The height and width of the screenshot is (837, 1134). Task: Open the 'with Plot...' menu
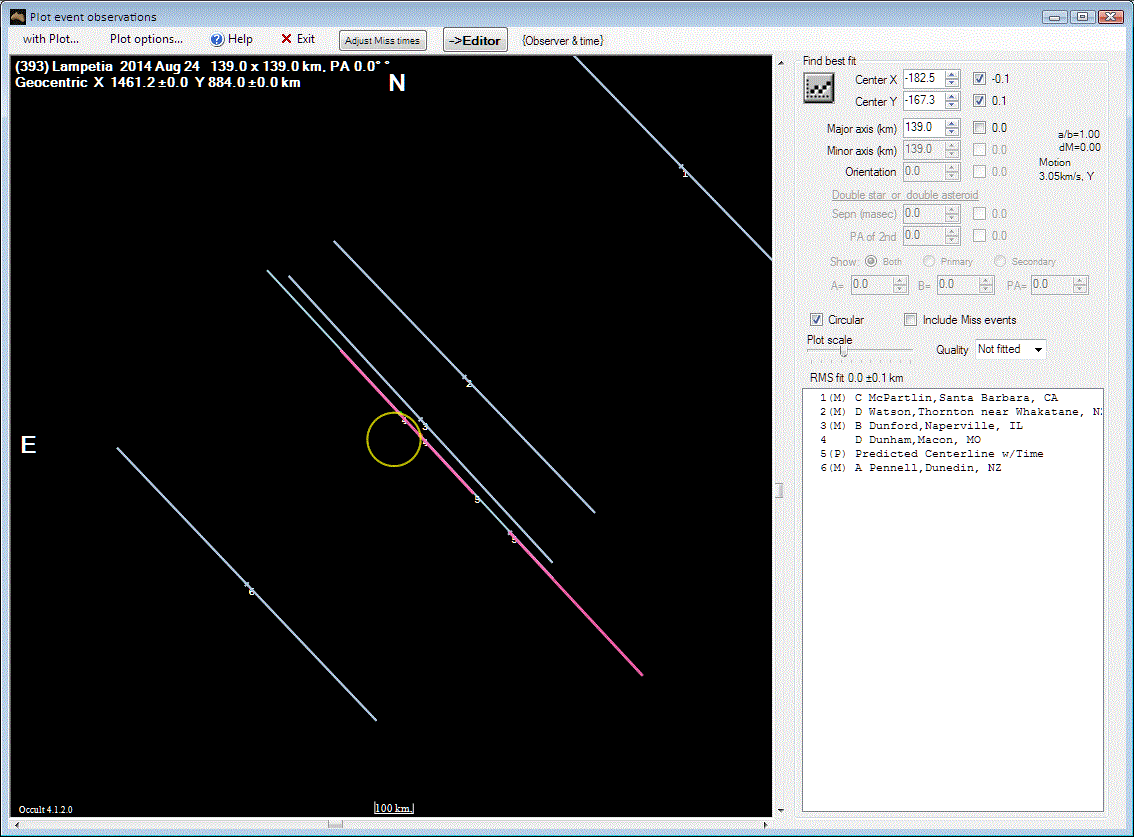pos(51,39)
